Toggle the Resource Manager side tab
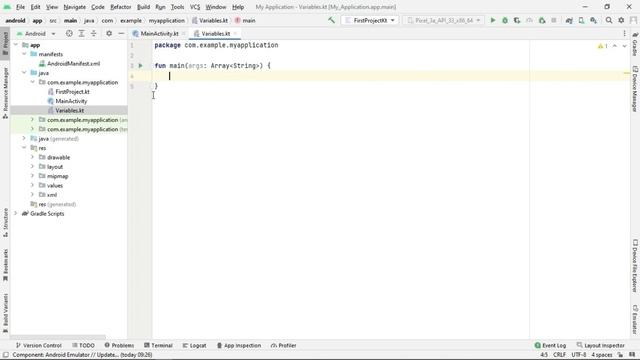This screenshot has height=360, width=640. pyautogui.click(x=5, y=93)
